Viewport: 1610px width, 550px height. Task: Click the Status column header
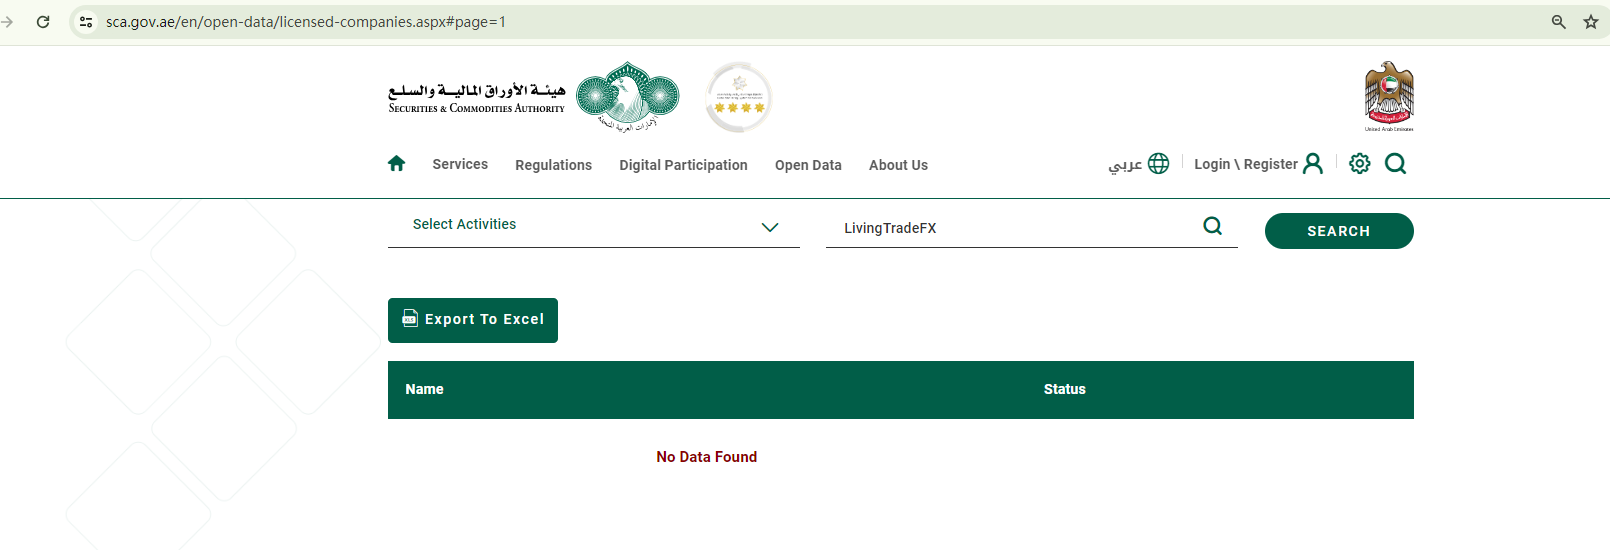click(x=1064, y=389)
